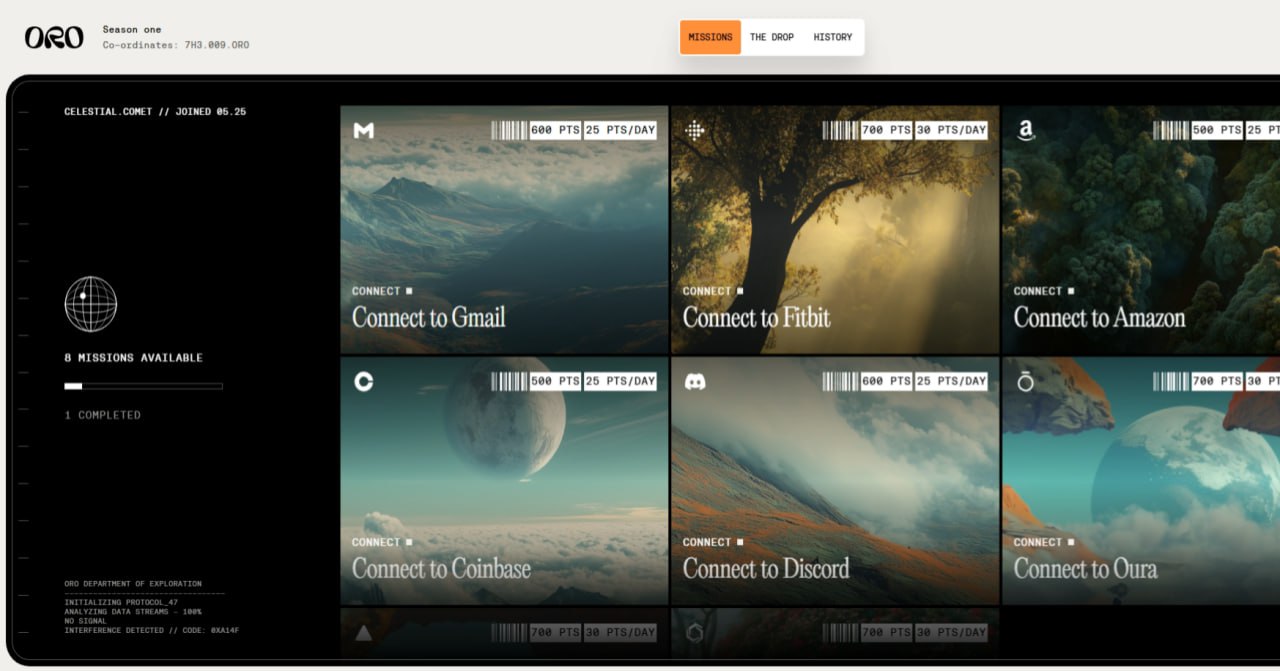Click the Discord card 25 PTS/DAY label

coord(951,381)
